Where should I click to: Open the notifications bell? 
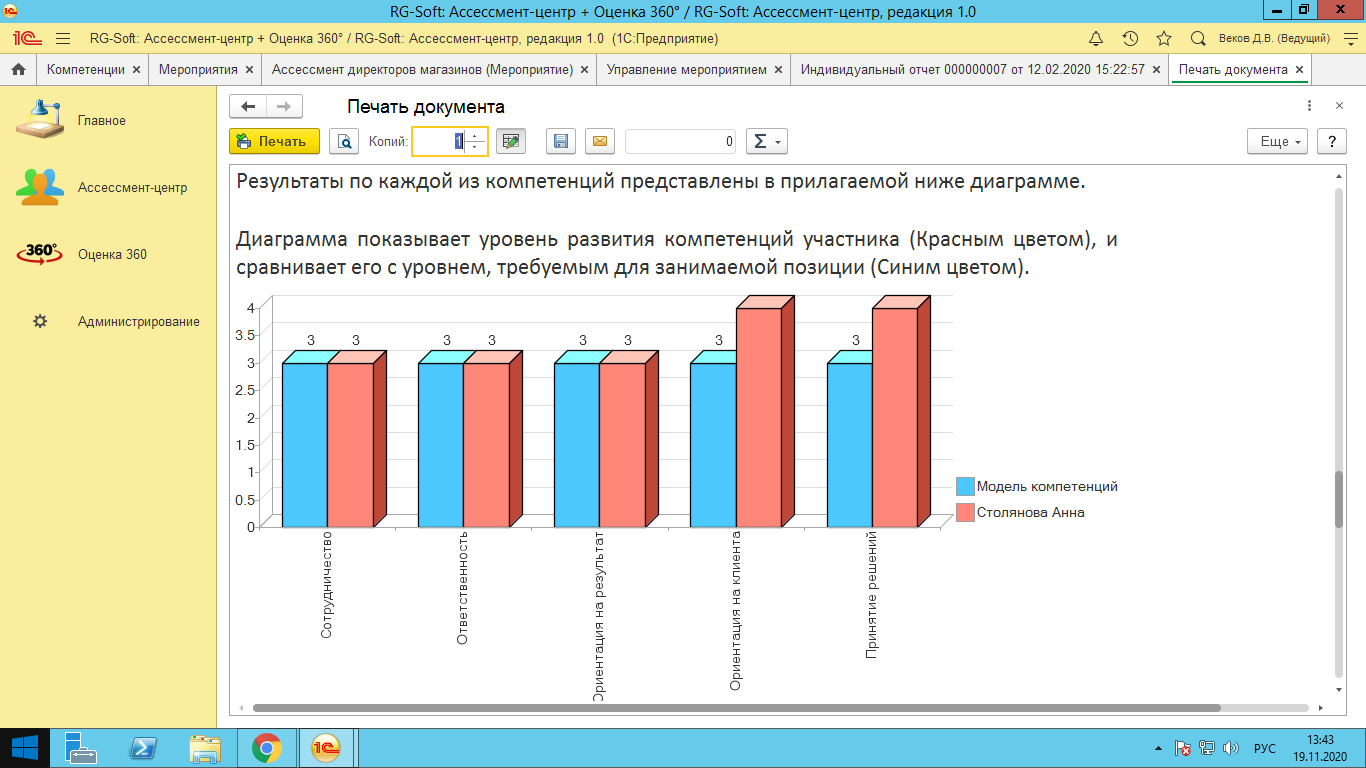[1096, 38]
